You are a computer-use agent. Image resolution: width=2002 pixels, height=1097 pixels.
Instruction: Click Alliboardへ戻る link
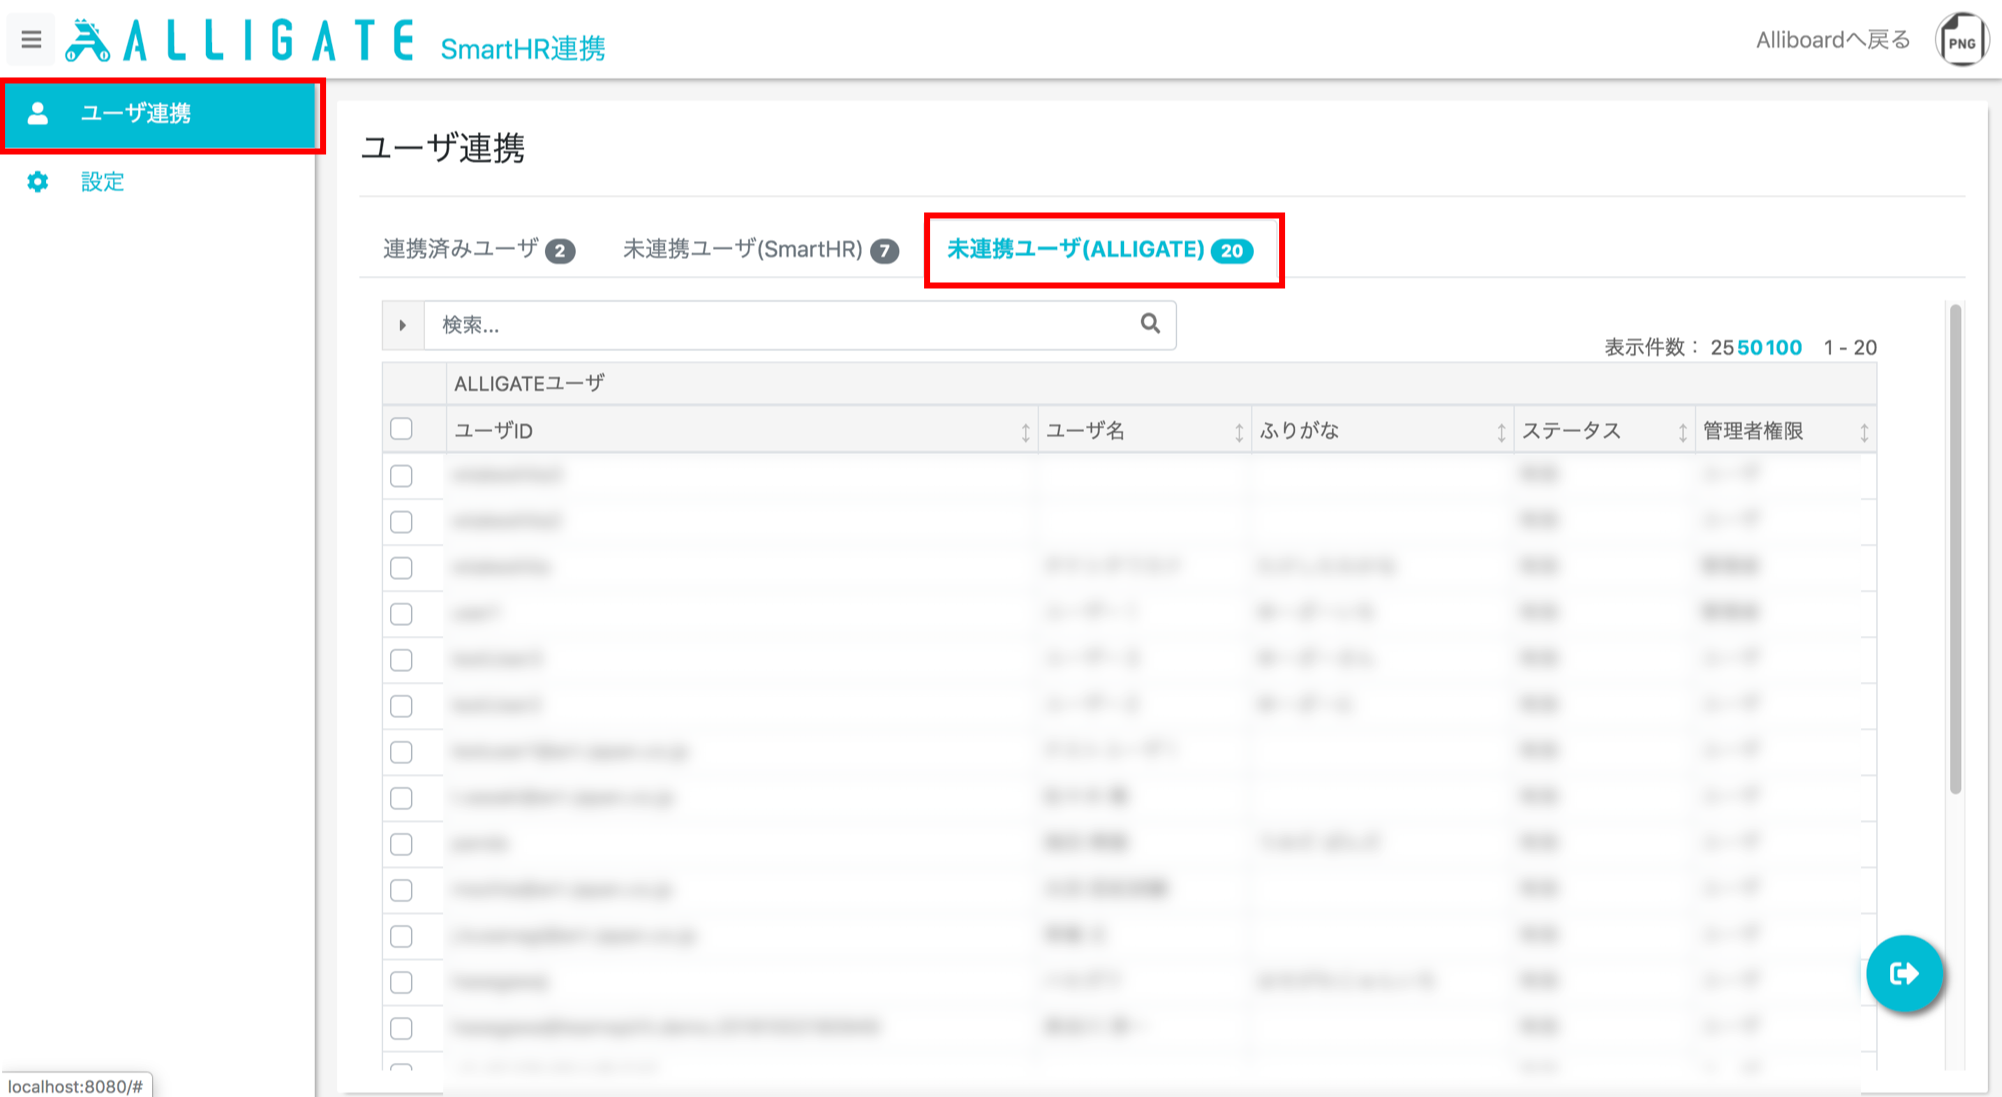click(1833, 40)
